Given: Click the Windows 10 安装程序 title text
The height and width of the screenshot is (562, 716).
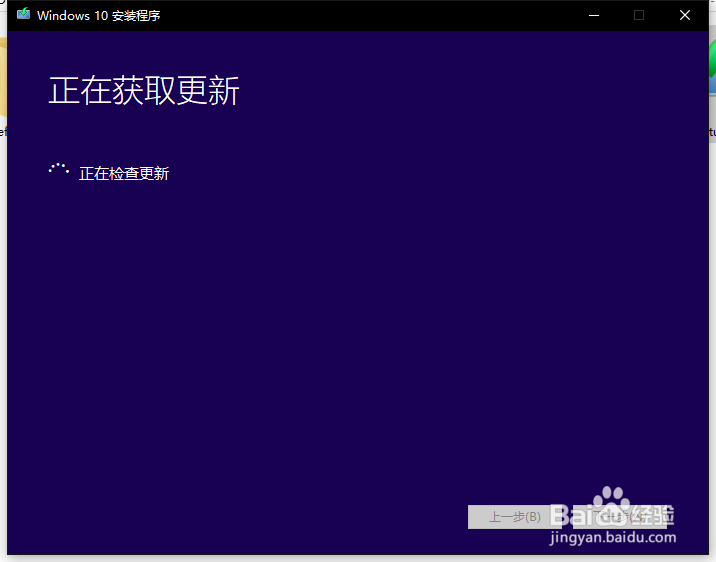Looking at the screenshot, I should (x=99, y=16).
